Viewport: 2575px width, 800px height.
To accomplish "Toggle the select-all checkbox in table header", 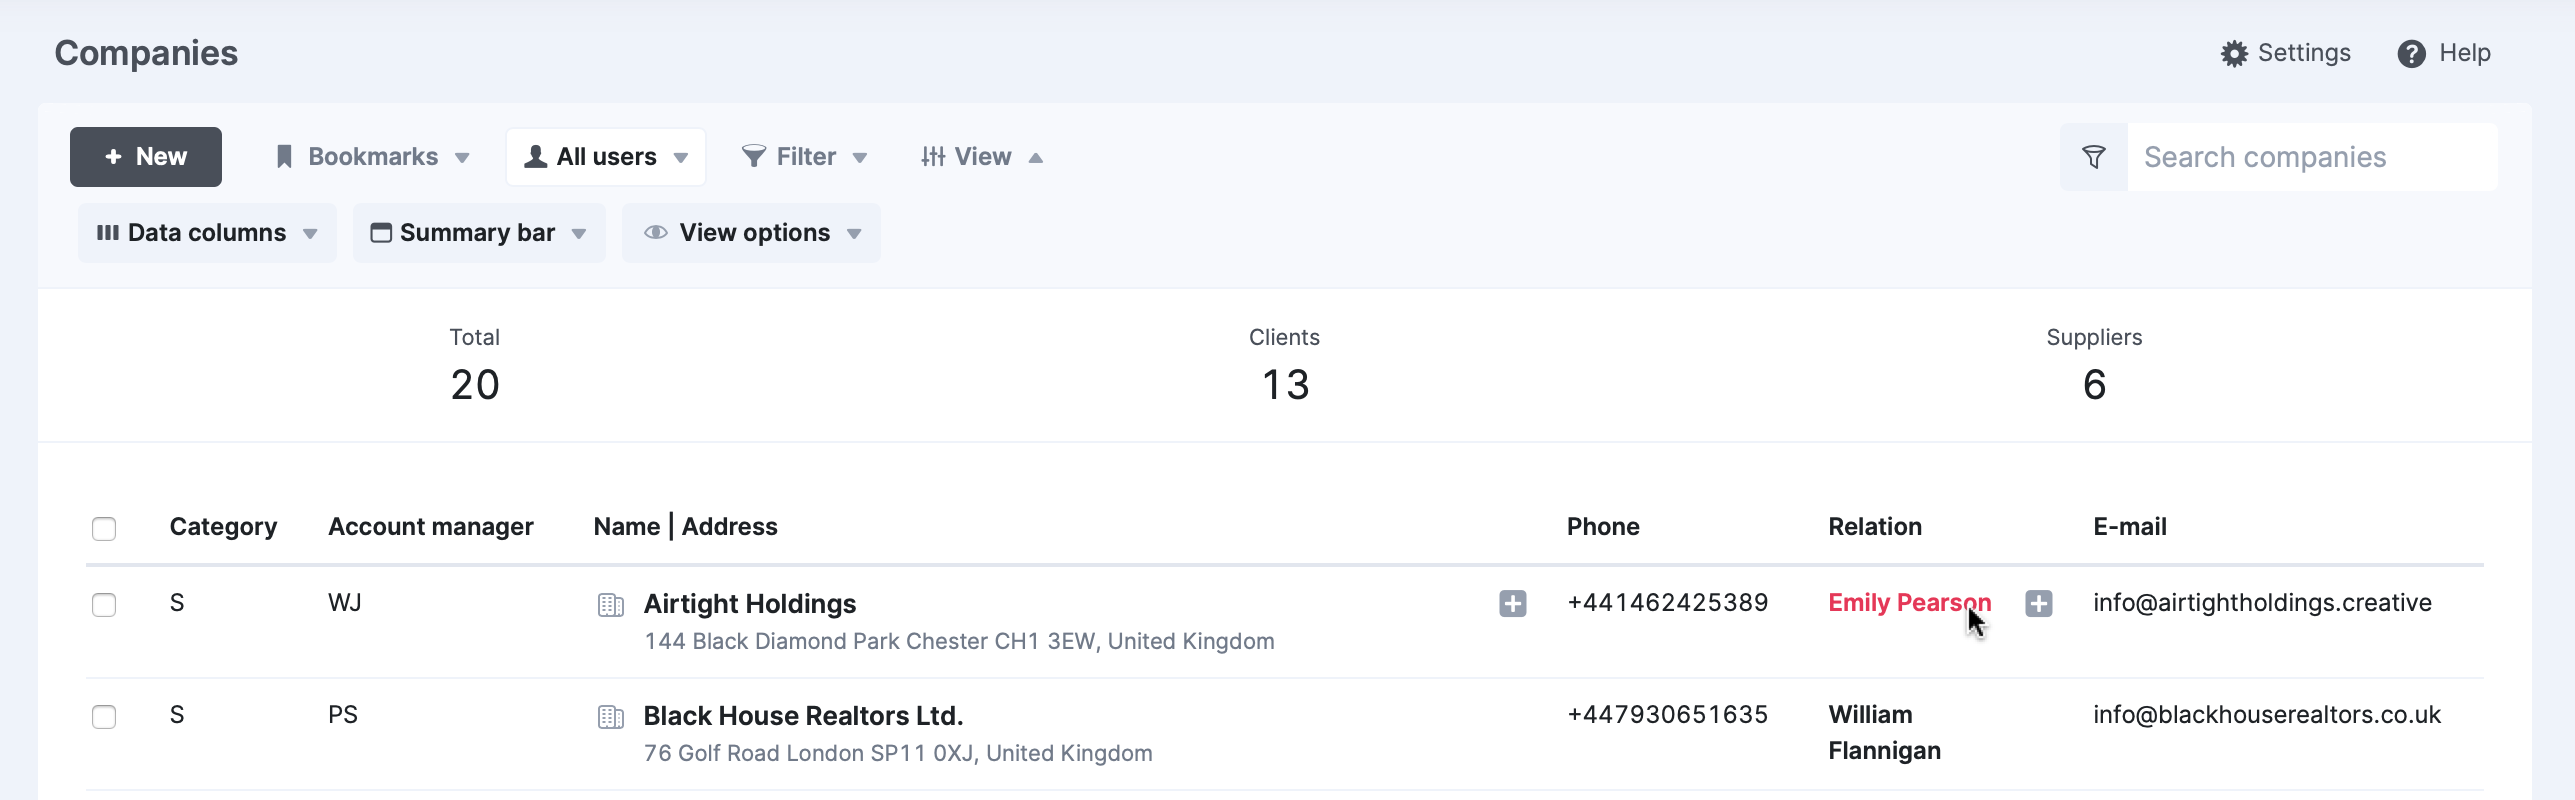I will 104,528.
